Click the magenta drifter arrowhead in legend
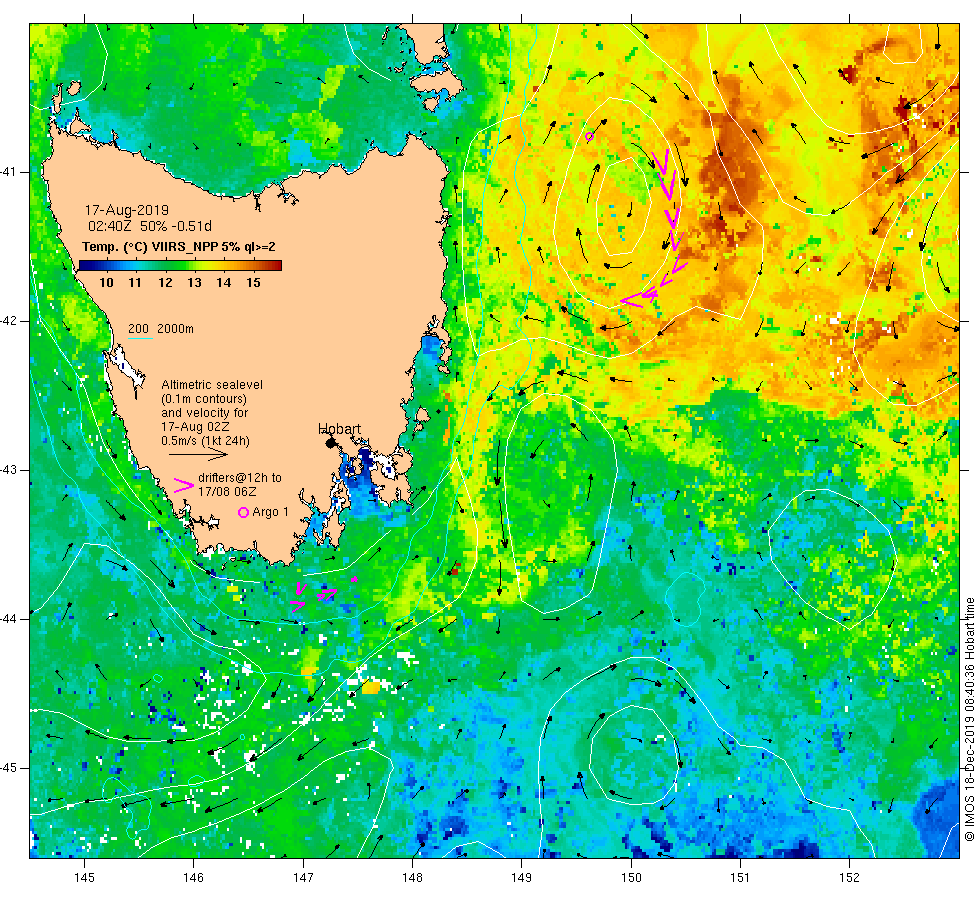 183,485
